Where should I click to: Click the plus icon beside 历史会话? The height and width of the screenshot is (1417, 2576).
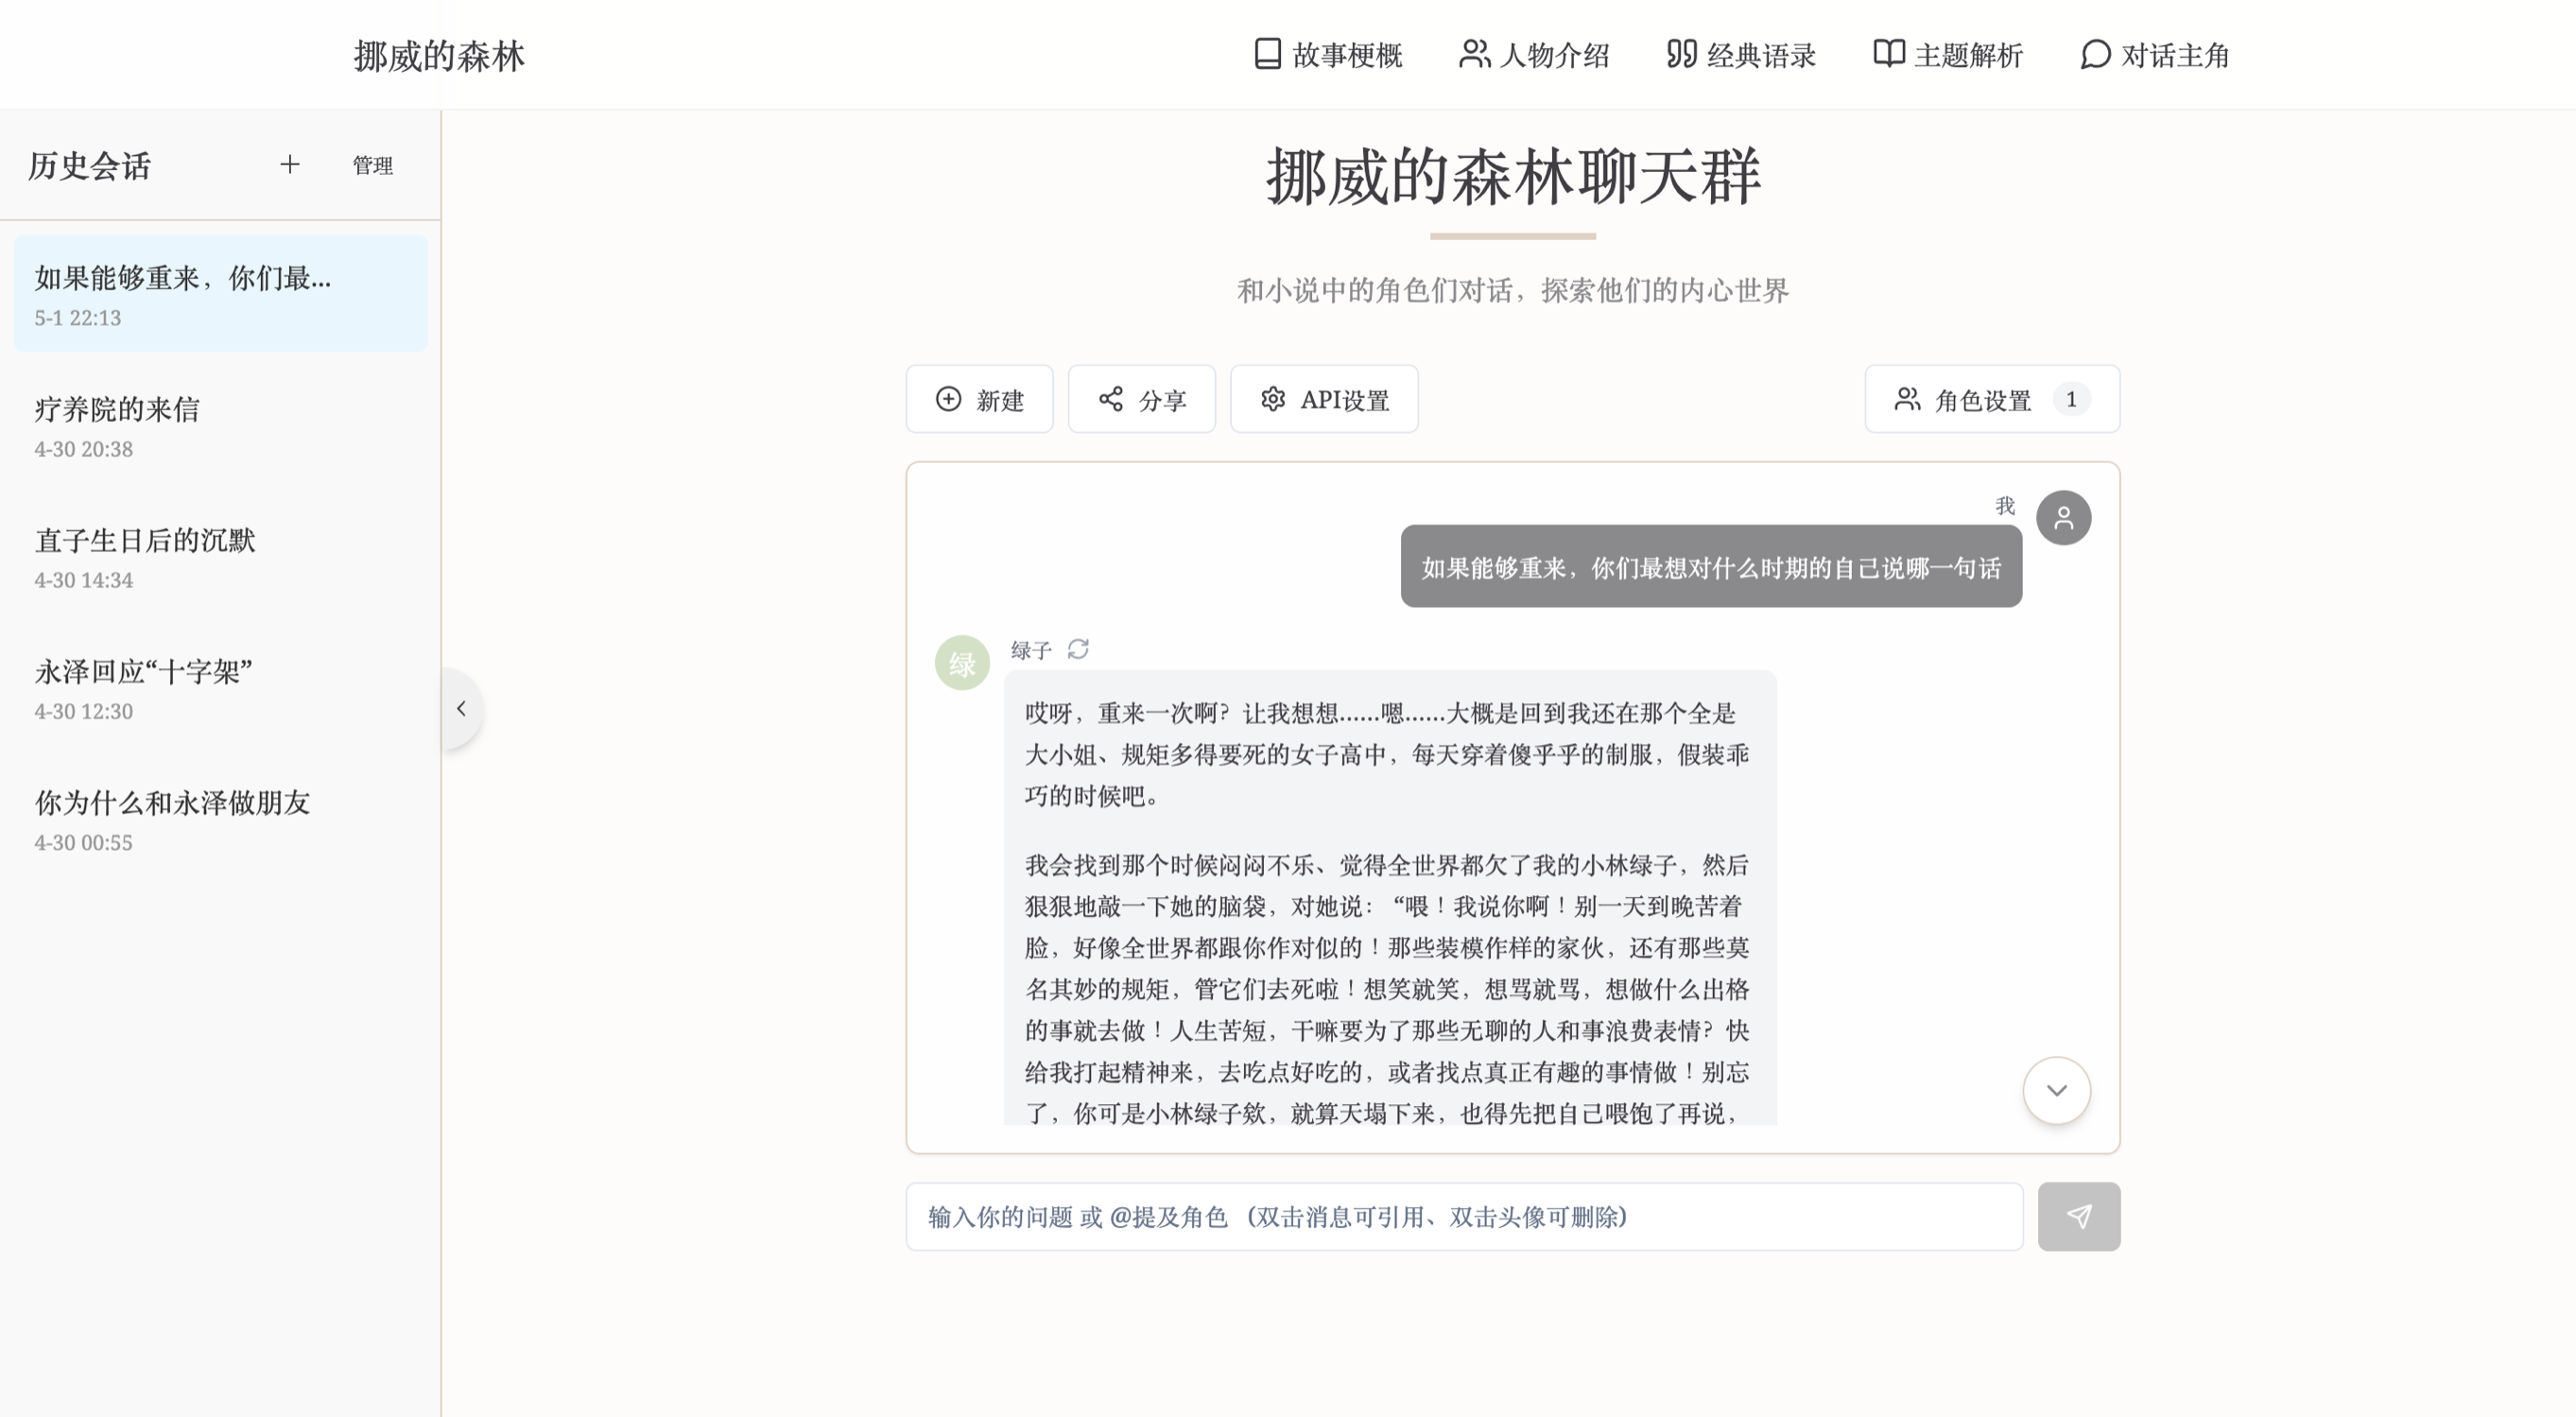(289, 164)
